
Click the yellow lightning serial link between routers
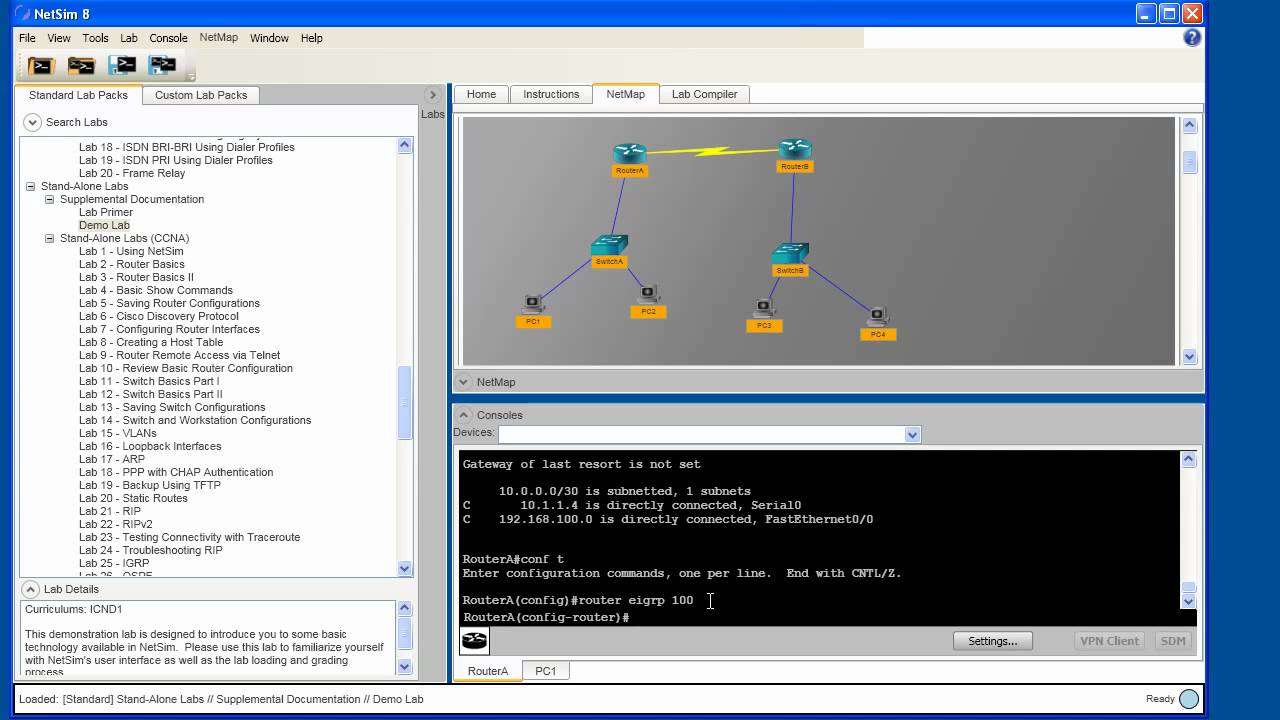[712, 151]
